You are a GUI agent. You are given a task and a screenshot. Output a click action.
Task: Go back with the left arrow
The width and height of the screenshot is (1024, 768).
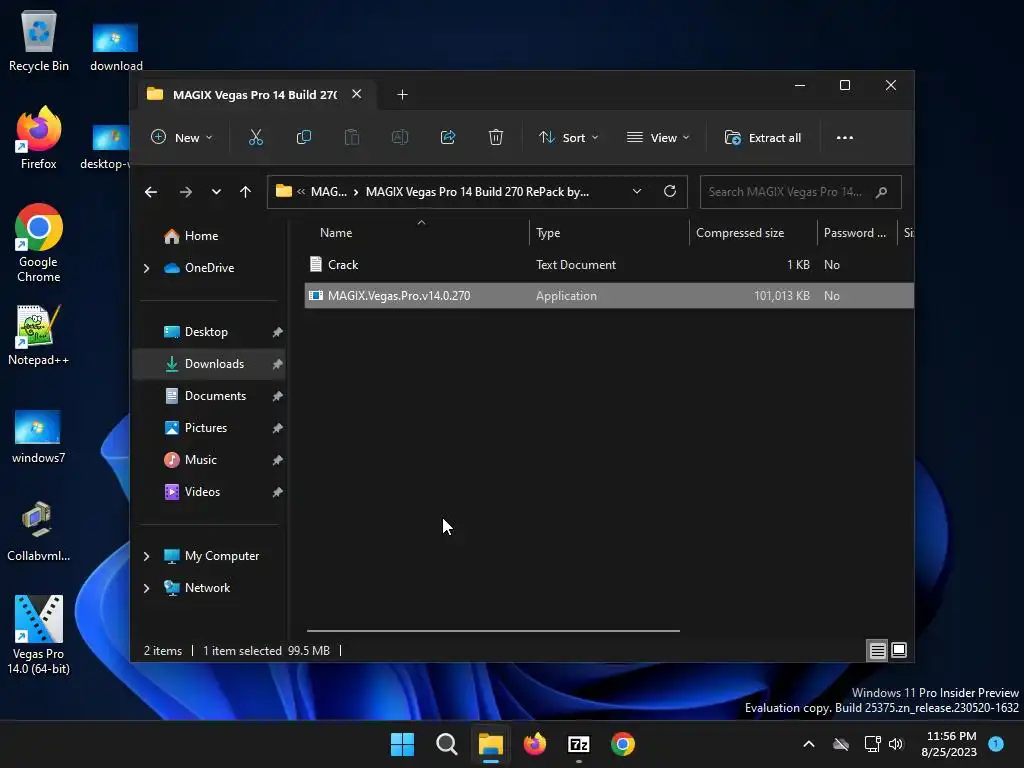click(151, 192)
